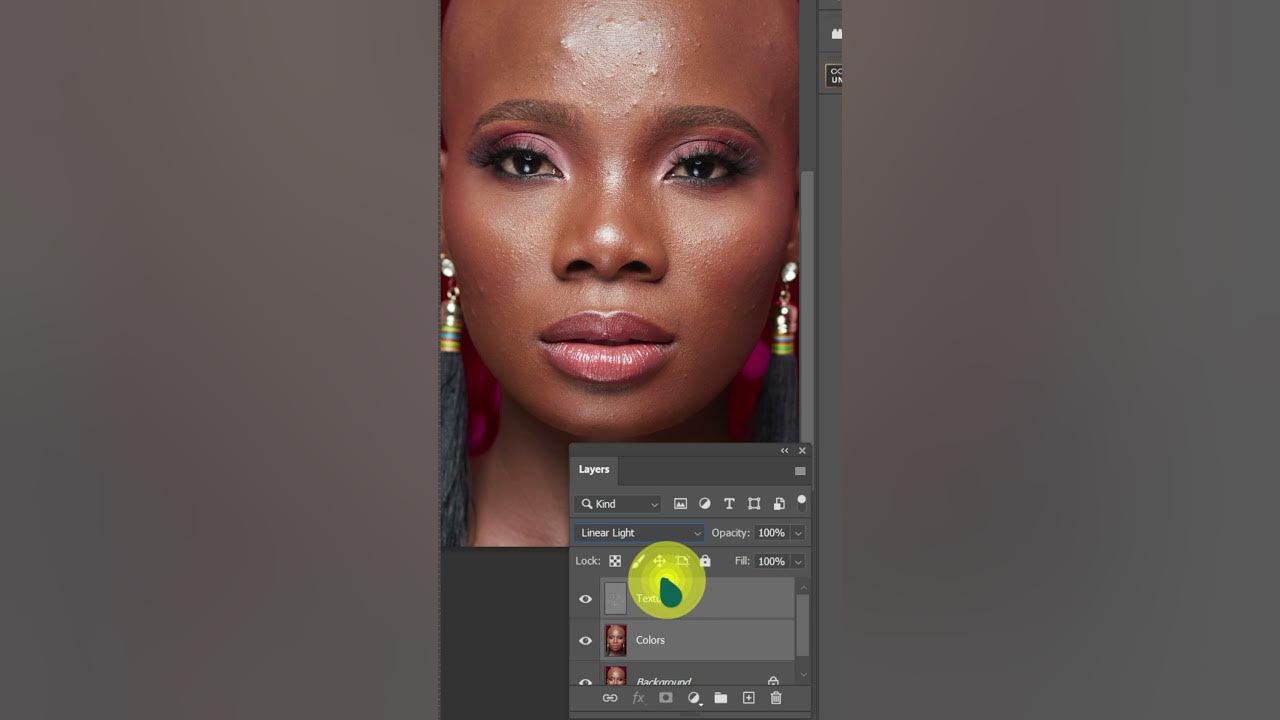The height and width of the screenshot is (720, 1280).
Task: Create new fill or adjustment layer icon
Action: point(693,698)
